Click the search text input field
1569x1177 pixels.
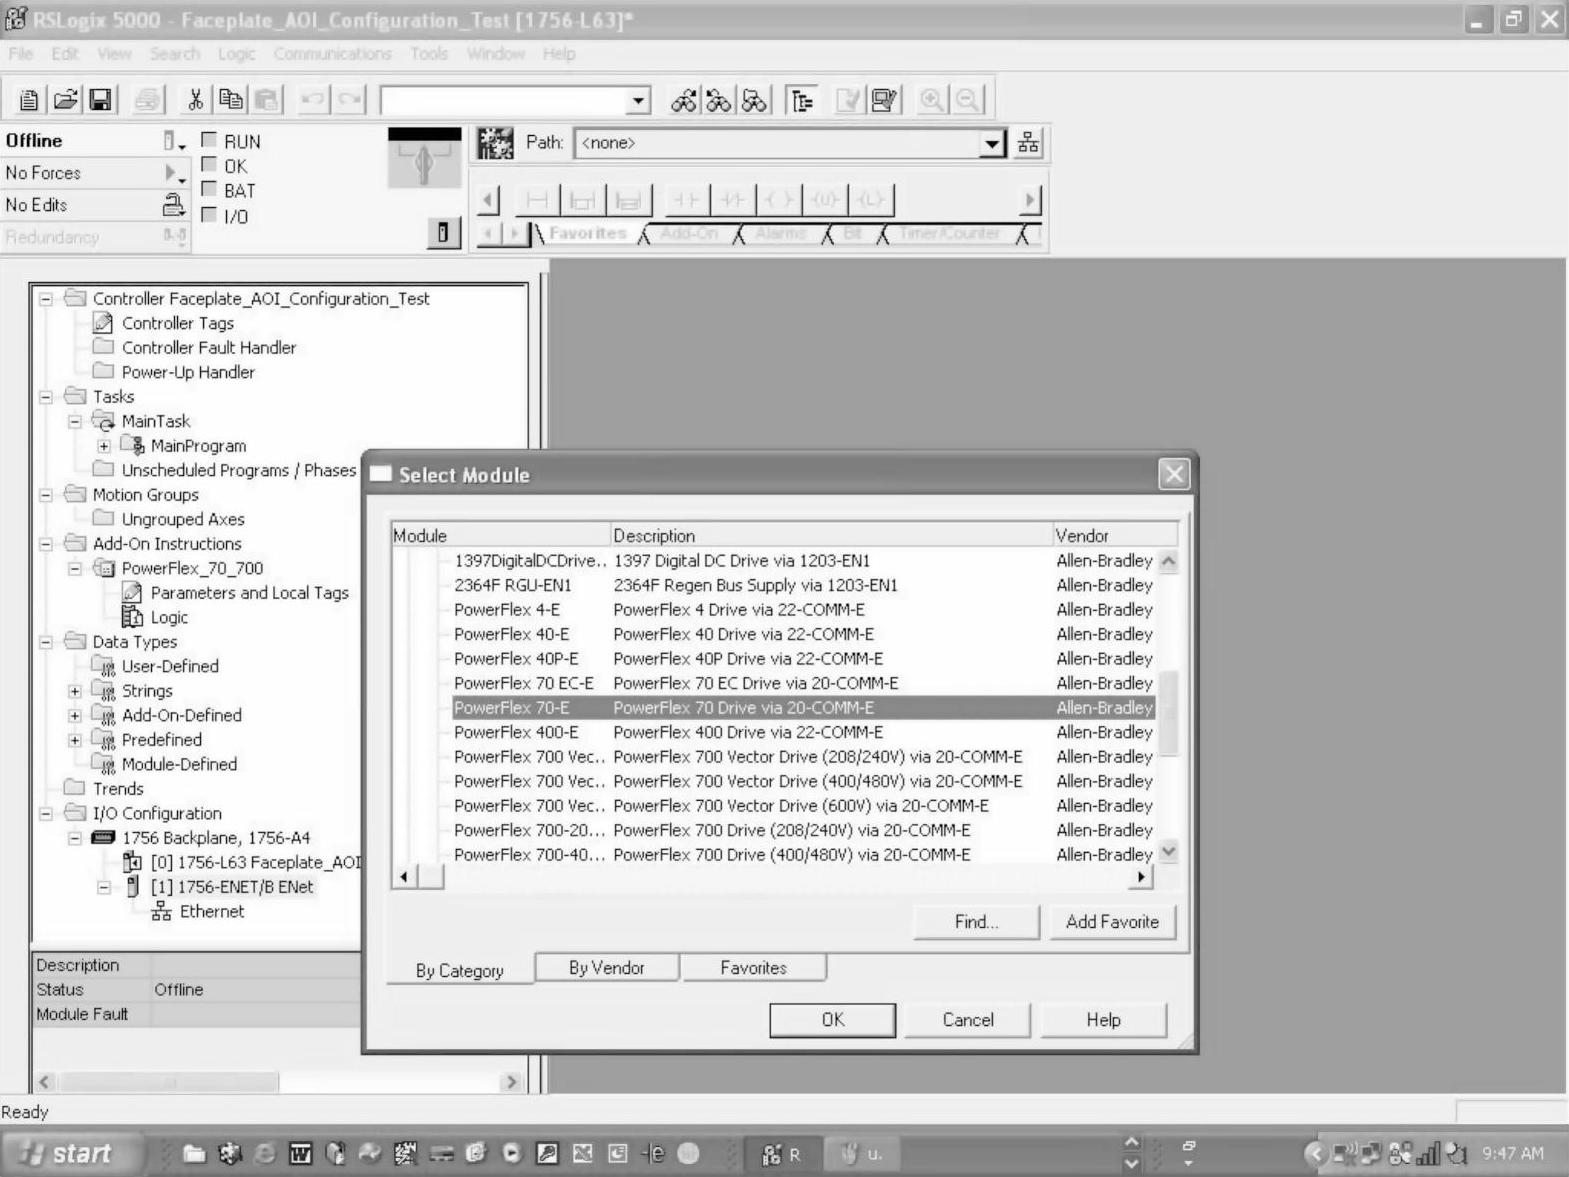pos(503,100)
